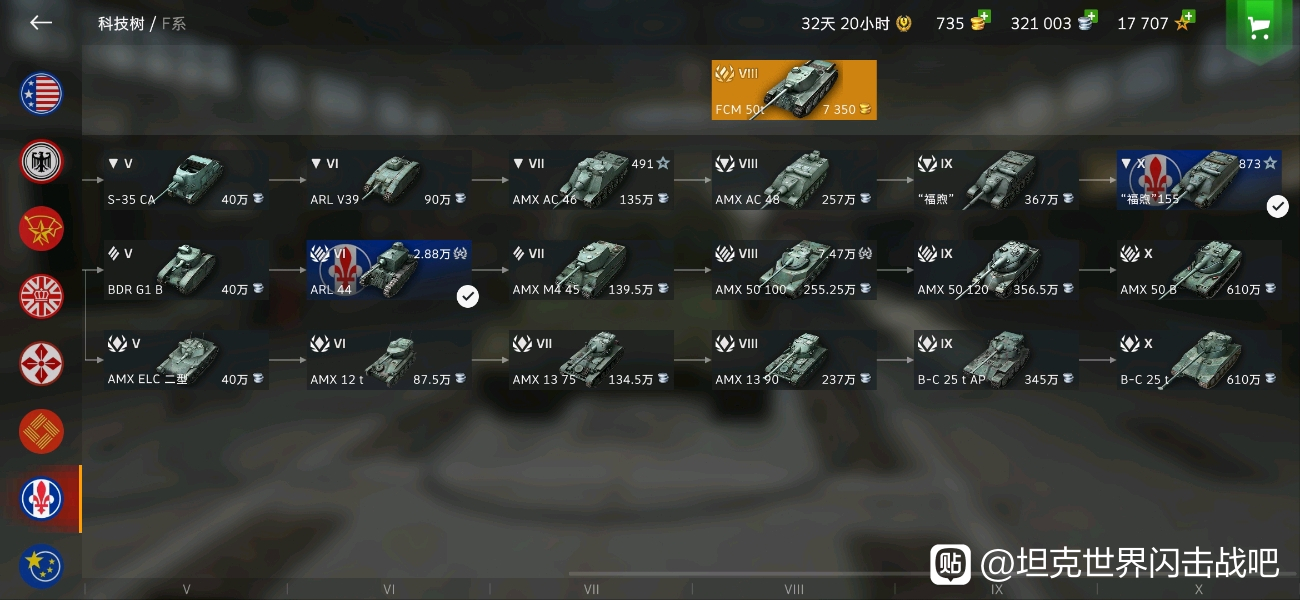Select the Germany nation flag icon
This screenshot has height=600, width=1300.
click(x=42, y=161)
